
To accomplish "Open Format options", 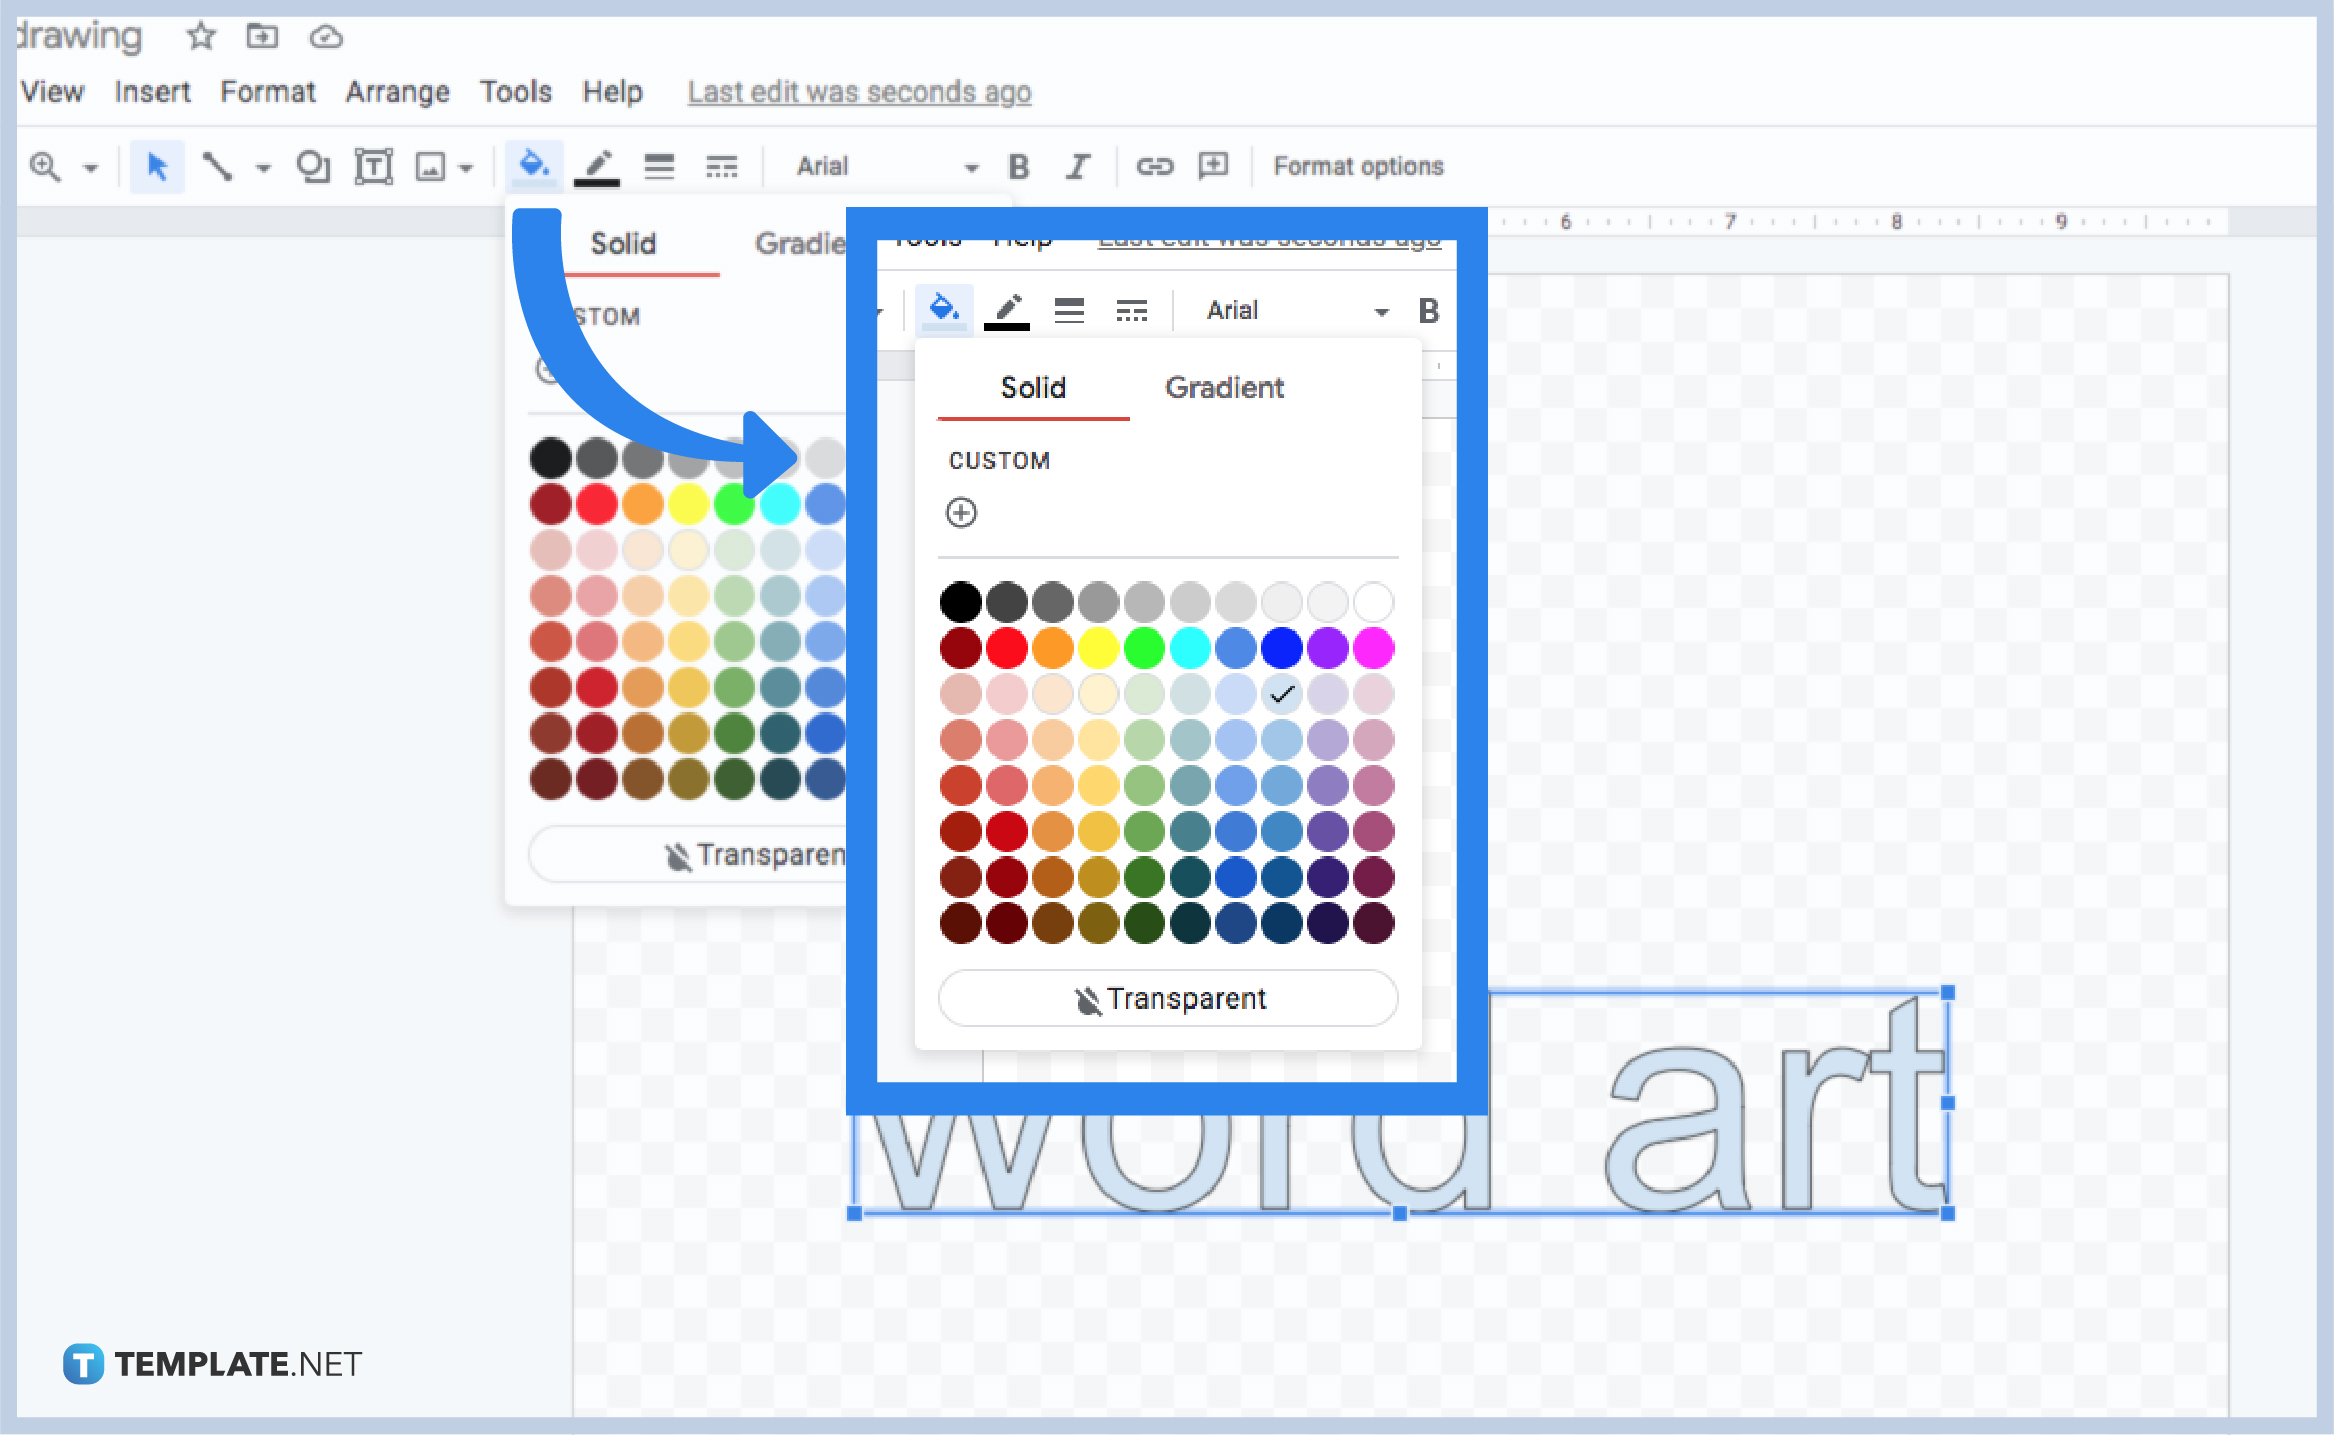I will coord(1357,166).
